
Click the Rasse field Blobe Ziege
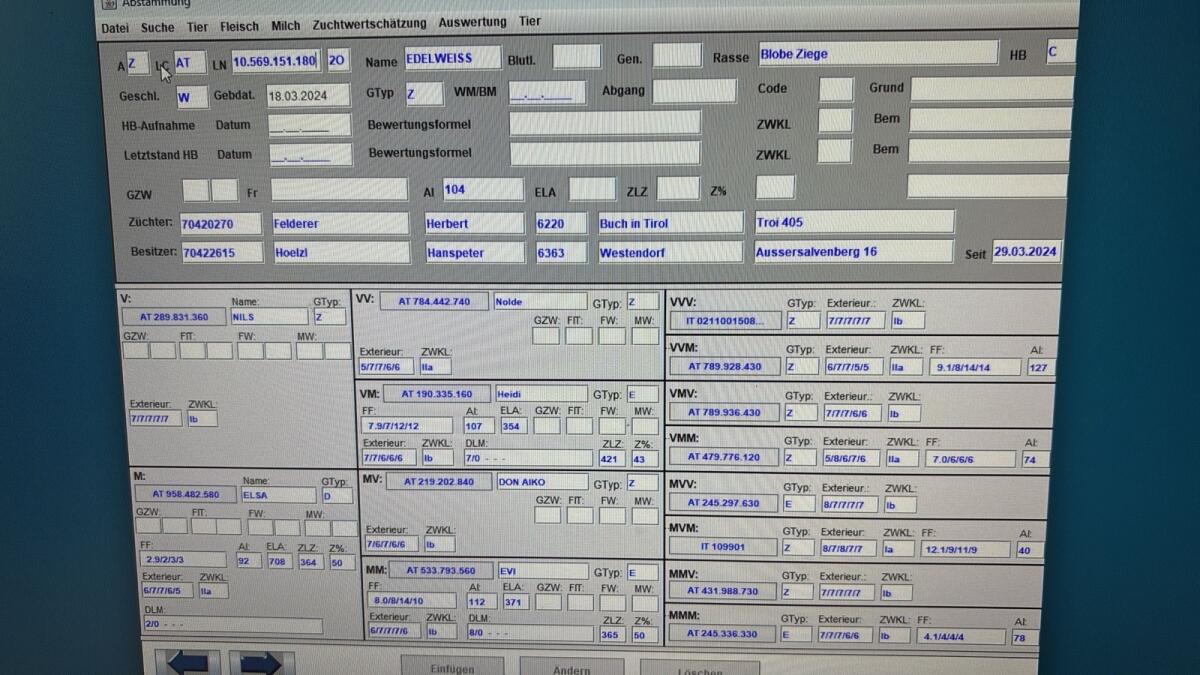click(878, 53)
